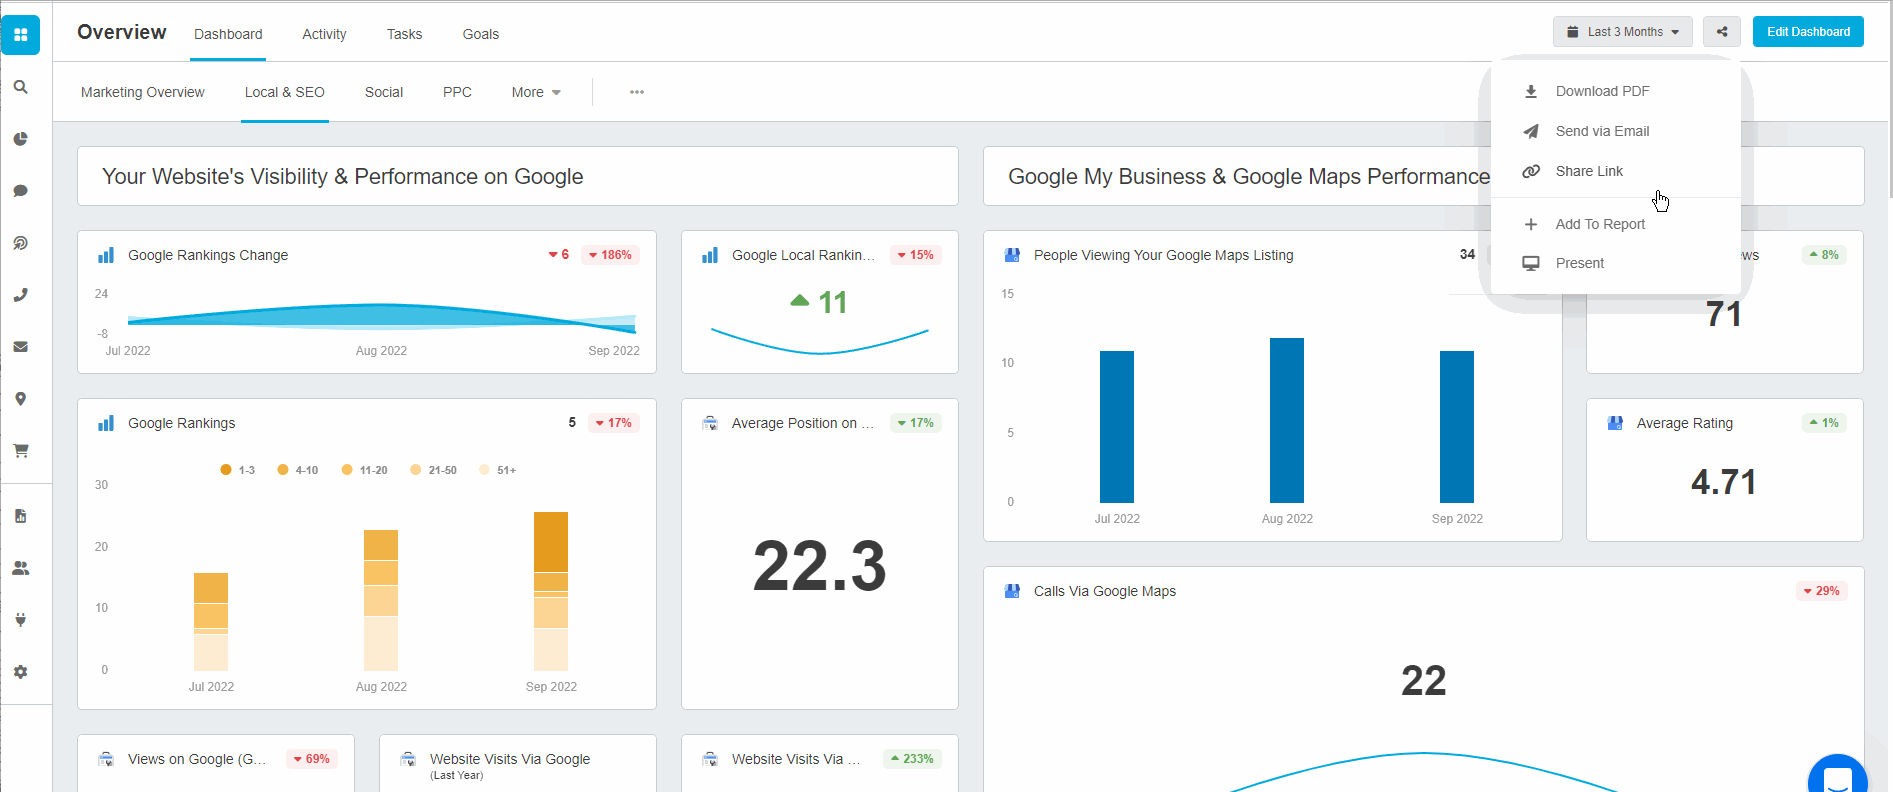1893x792 pixels.
Task: Click the Edit Dashboard button
Action: point(1808,32)
